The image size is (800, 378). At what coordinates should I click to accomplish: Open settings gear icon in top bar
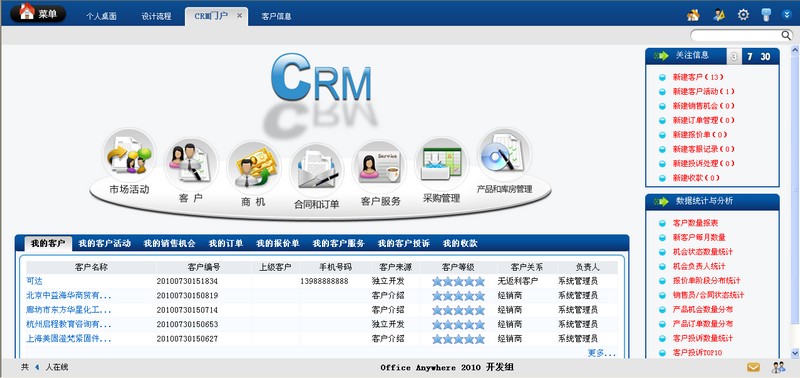(743, 15)
